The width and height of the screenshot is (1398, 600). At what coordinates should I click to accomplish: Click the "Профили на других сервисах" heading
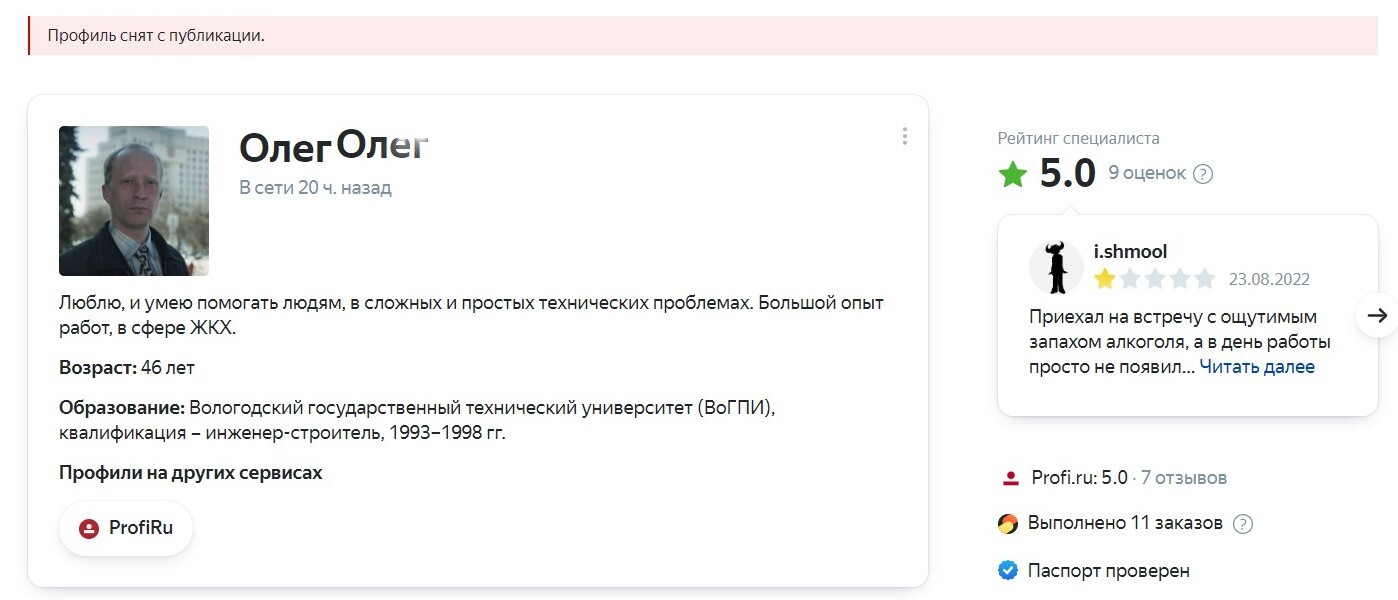(190, 473)
